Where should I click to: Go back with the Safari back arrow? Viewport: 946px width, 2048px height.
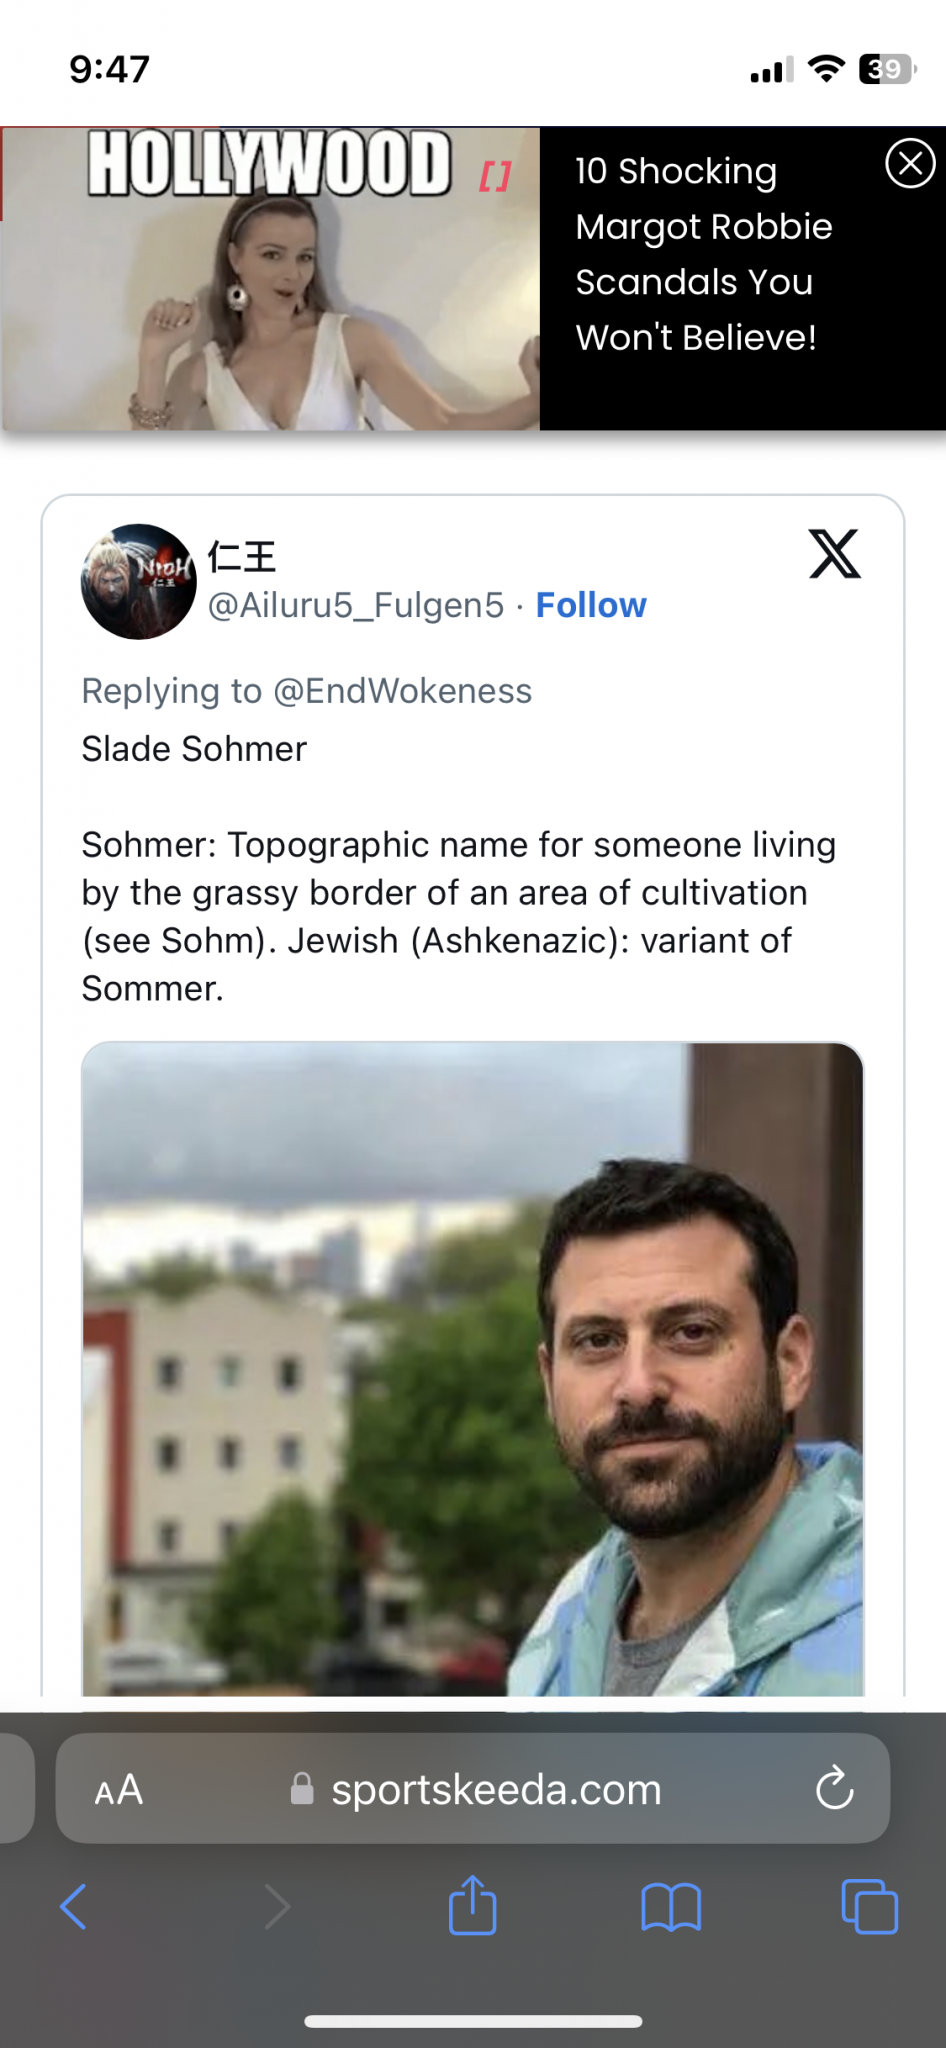click(x=74, y=1906)
